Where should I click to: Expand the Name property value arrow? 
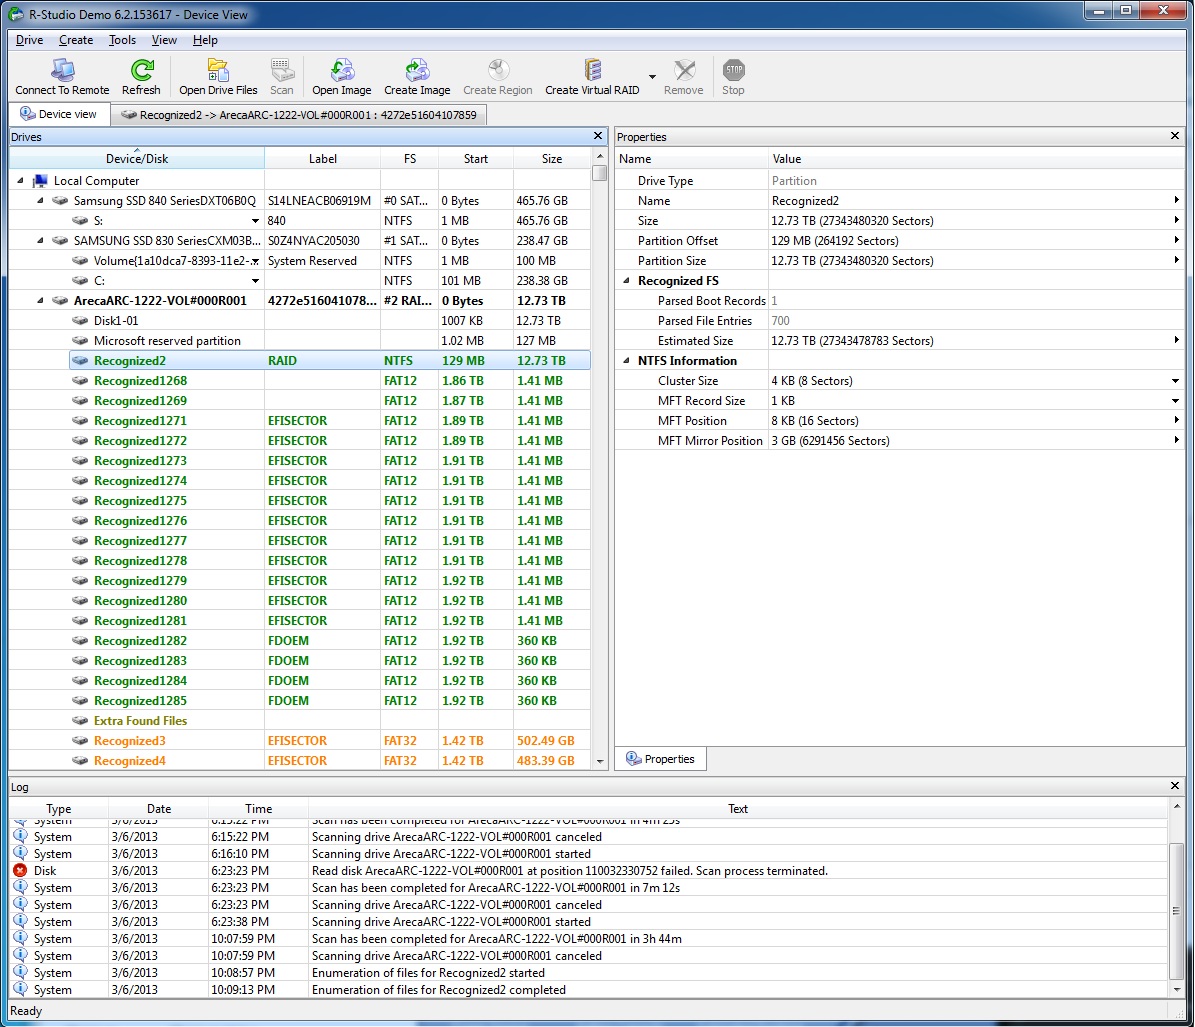(x=1177, y=200)
